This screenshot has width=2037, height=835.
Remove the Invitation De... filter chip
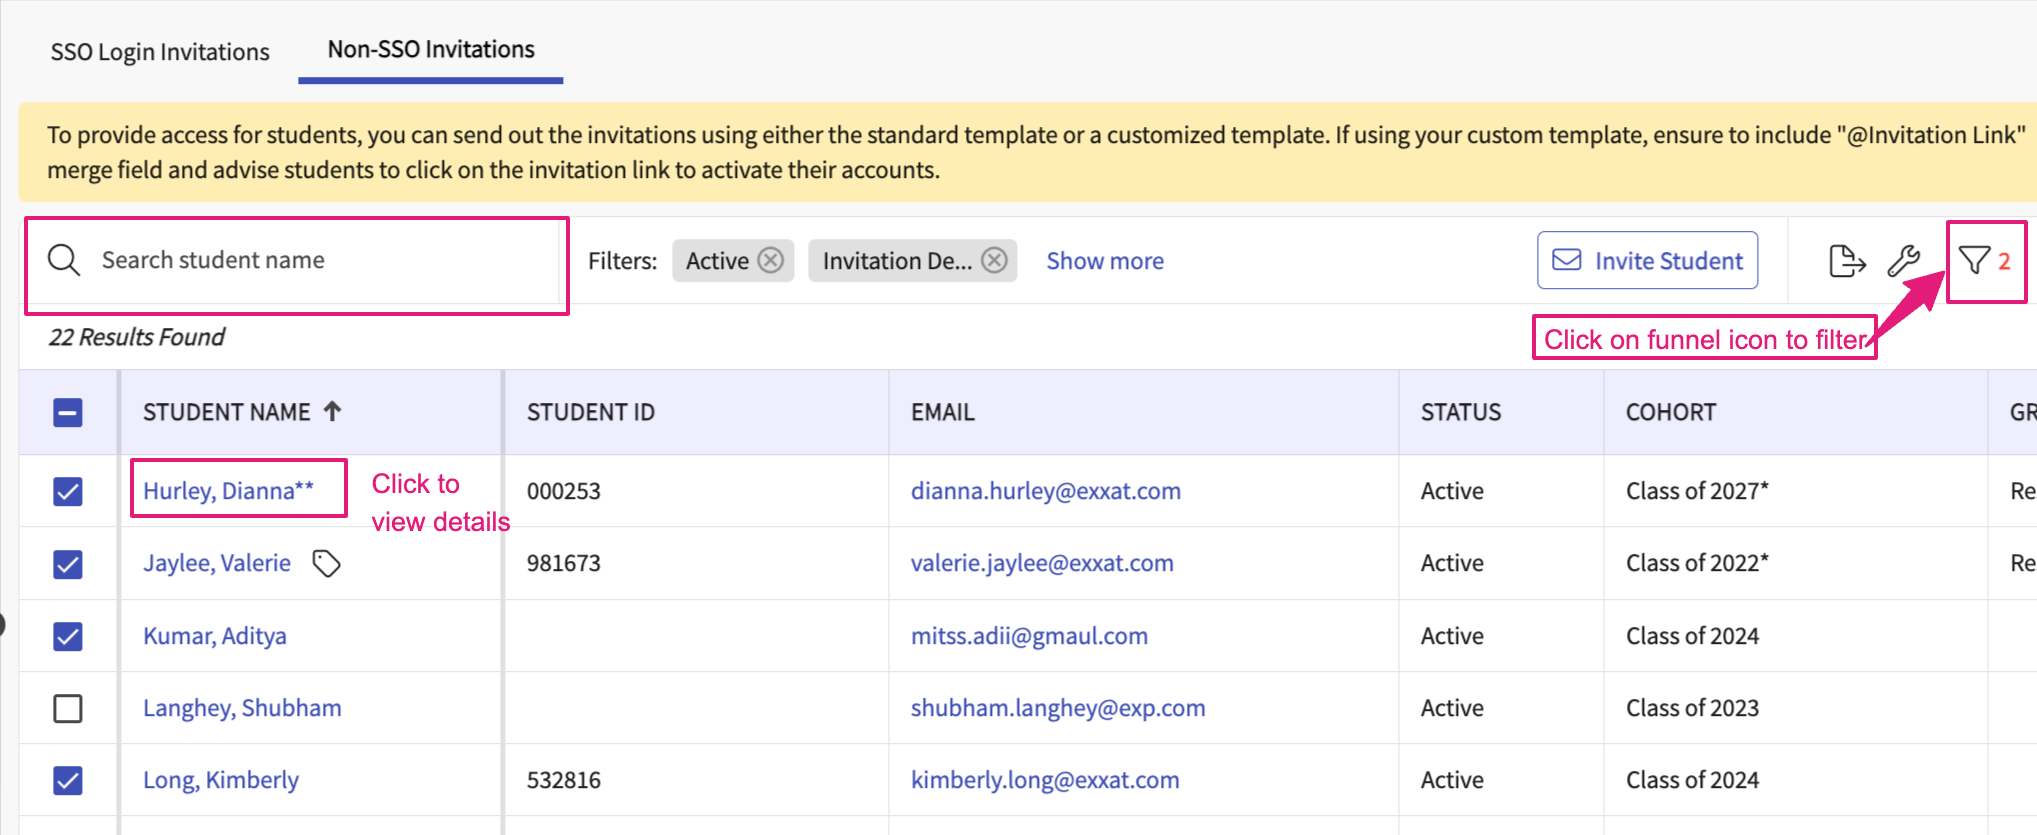(994, 261)
